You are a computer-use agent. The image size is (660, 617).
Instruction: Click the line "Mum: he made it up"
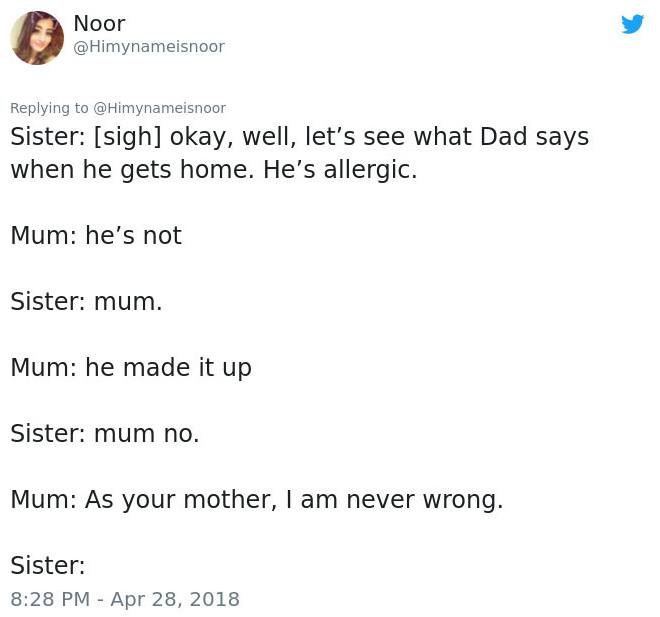pos(131,367)
